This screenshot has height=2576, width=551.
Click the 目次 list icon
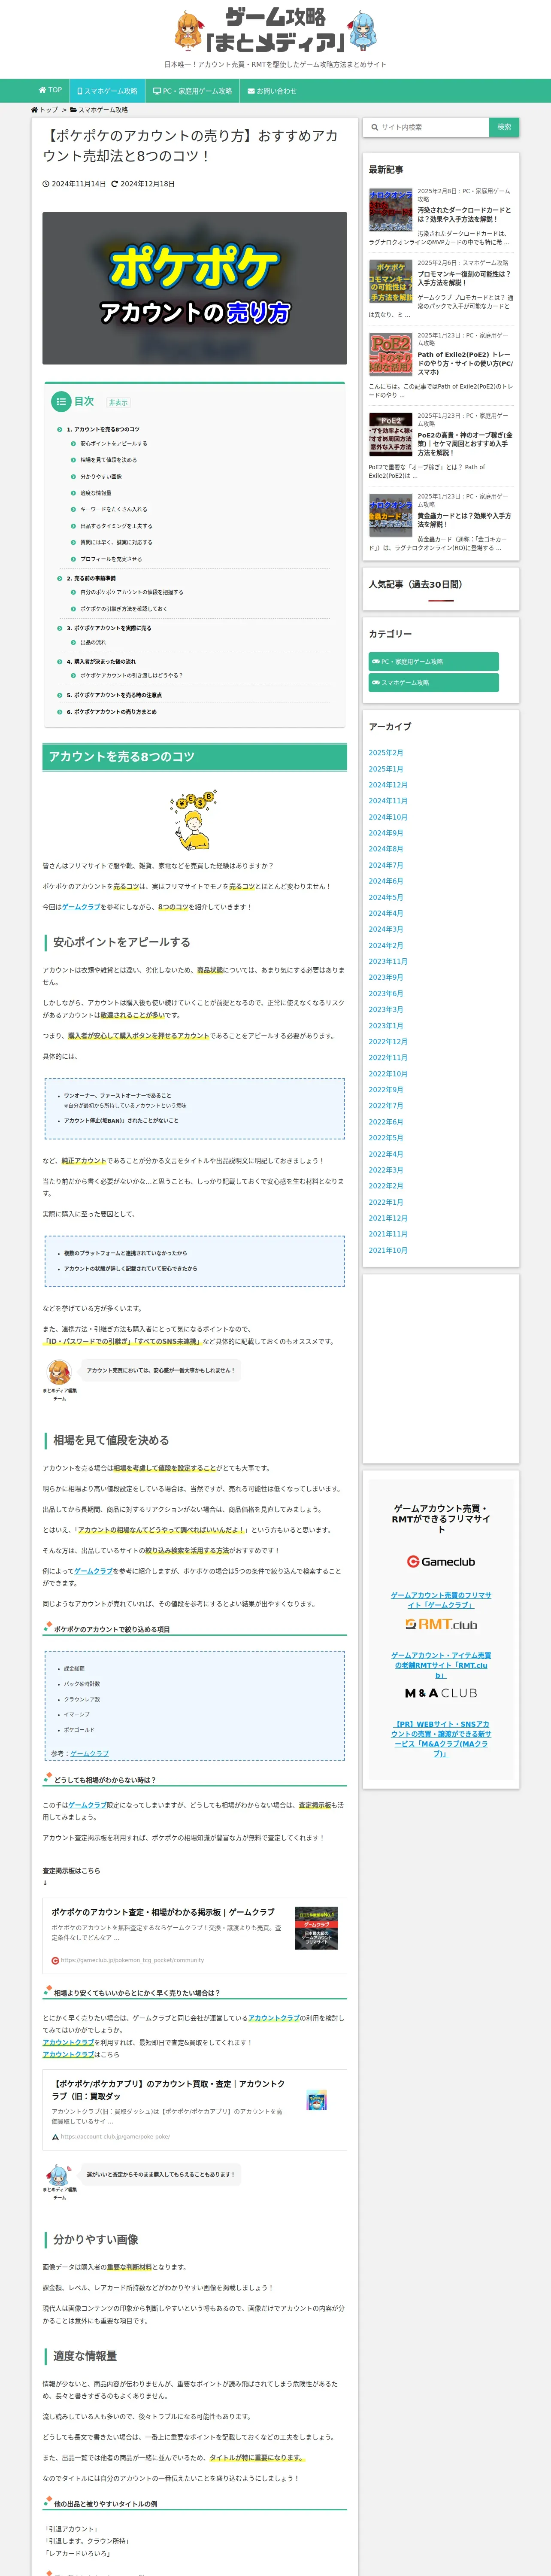click(x=61, y=402)
